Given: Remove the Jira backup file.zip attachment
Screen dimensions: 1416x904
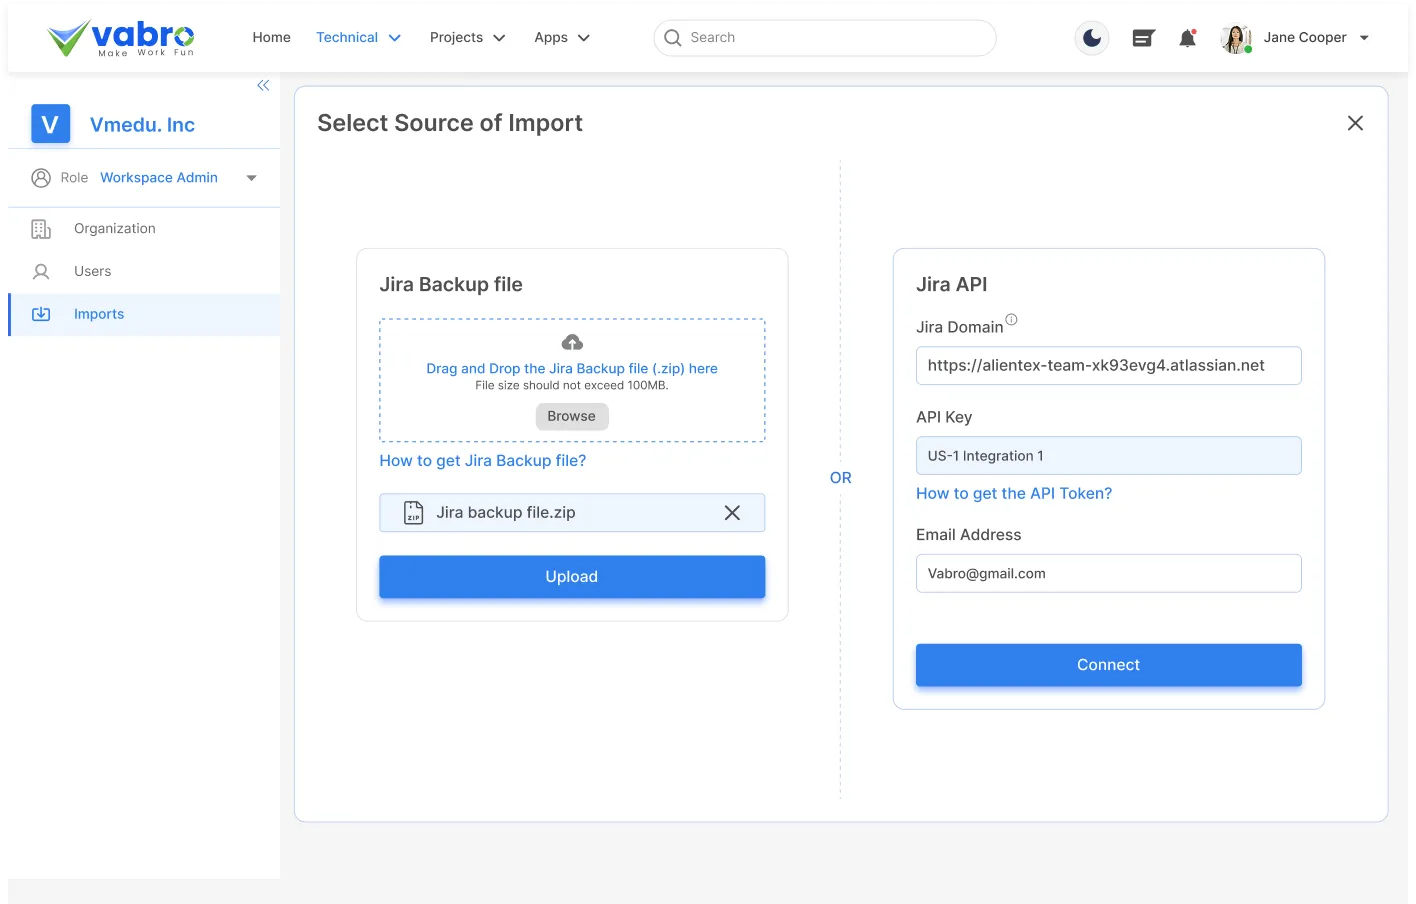Looking at the screenshot, I should [x=732, y=513].
